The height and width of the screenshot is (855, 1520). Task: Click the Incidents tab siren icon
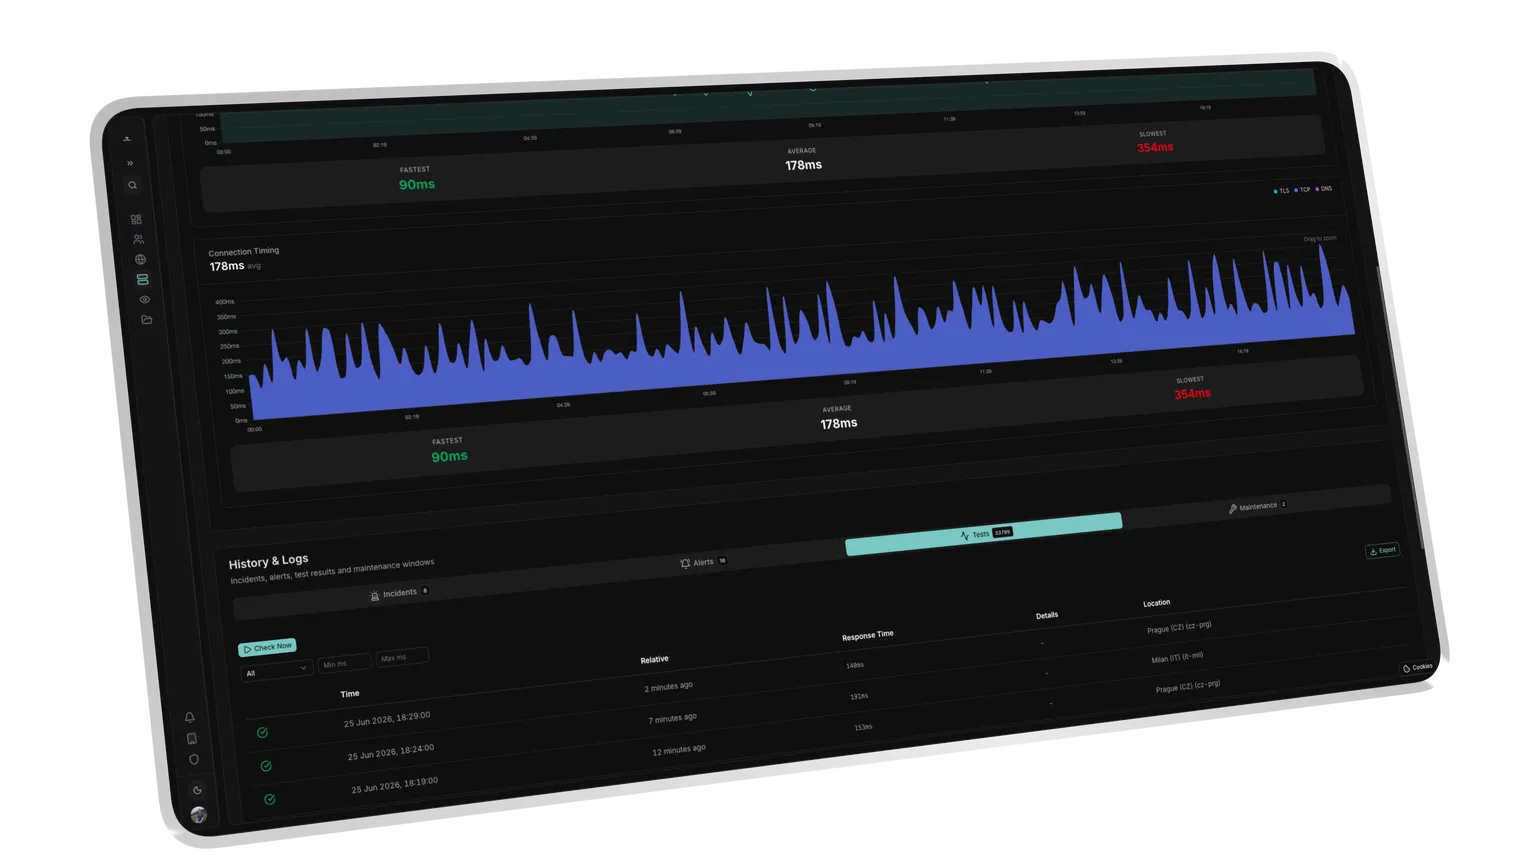[x=375, y=596]
